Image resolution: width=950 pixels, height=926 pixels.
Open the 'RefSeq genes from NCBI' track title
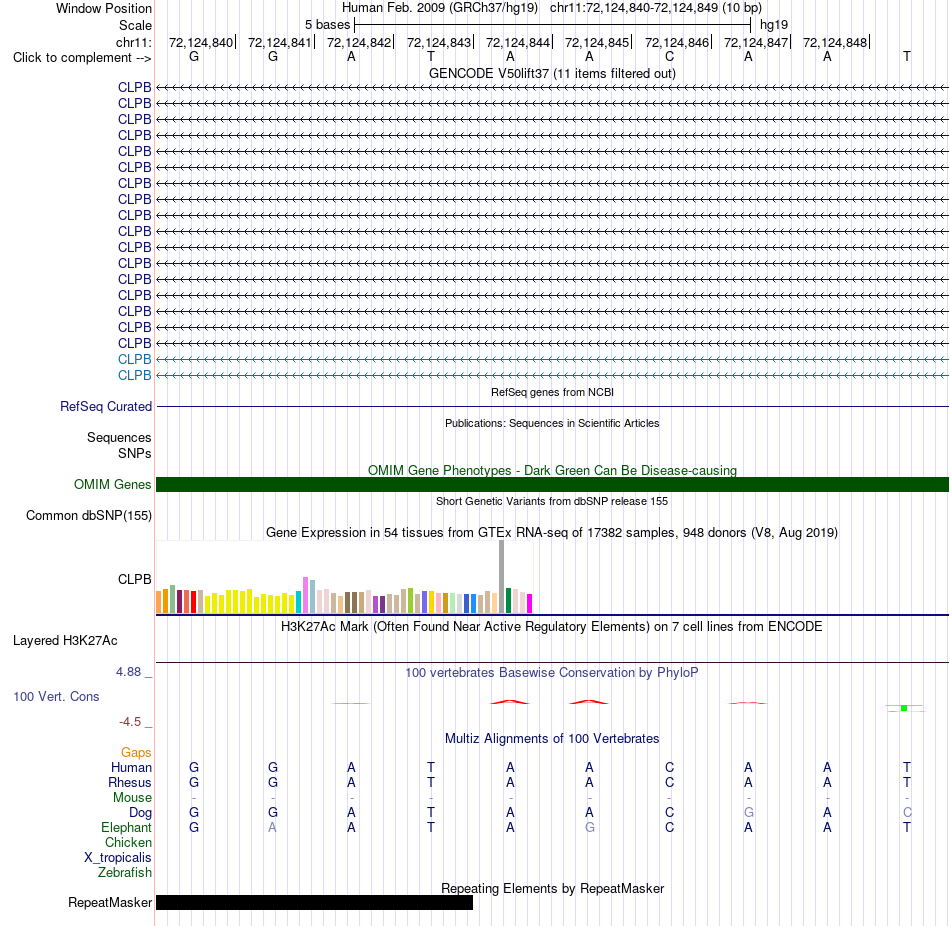pos(552,392)
